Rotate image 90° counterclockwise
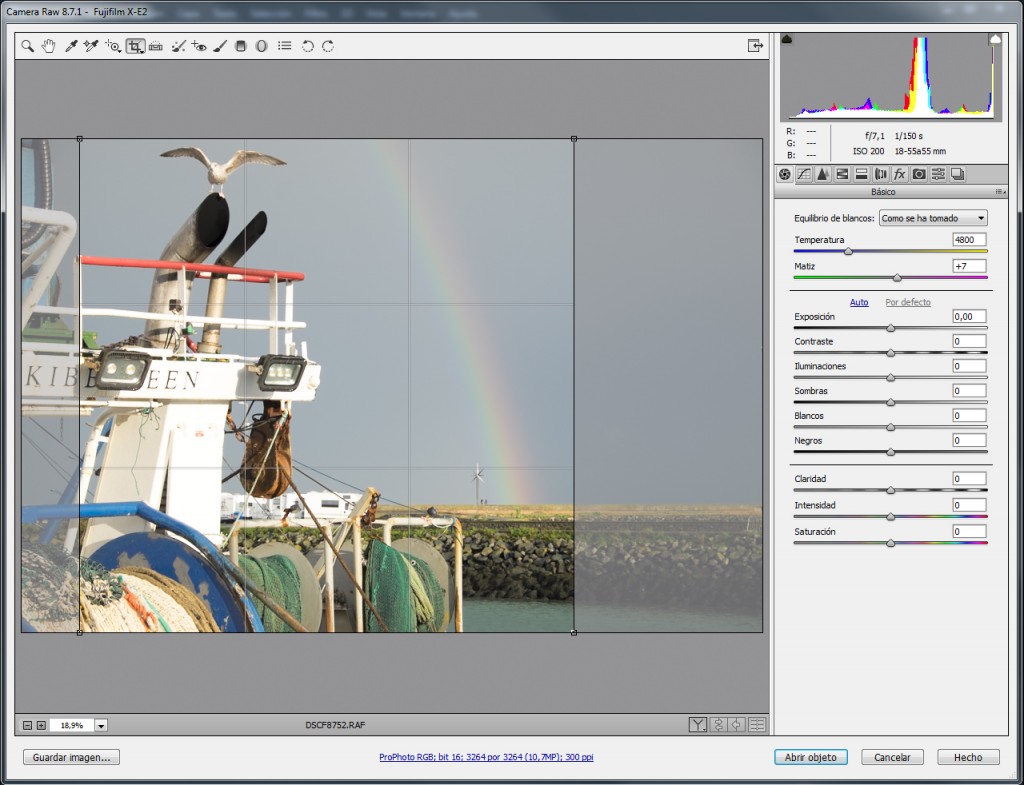This screenshot has width=1024, height=785. pyautogui.click(x=308, y=46)
